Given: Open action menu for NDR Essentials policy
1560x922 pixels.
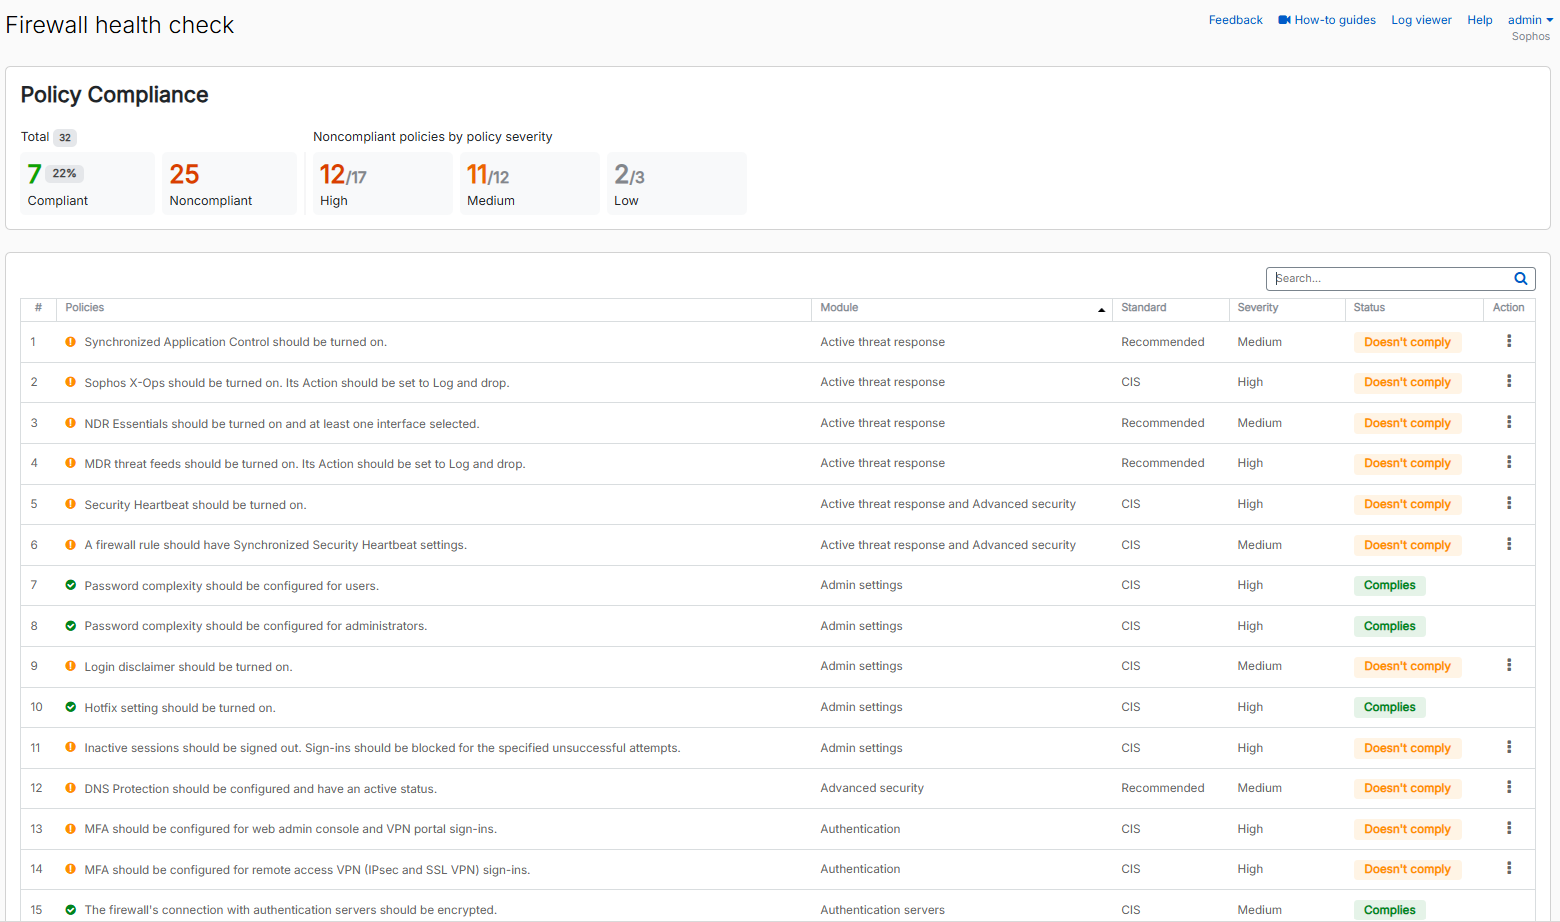Looking at the screenshot, I should click(1509, 423).
